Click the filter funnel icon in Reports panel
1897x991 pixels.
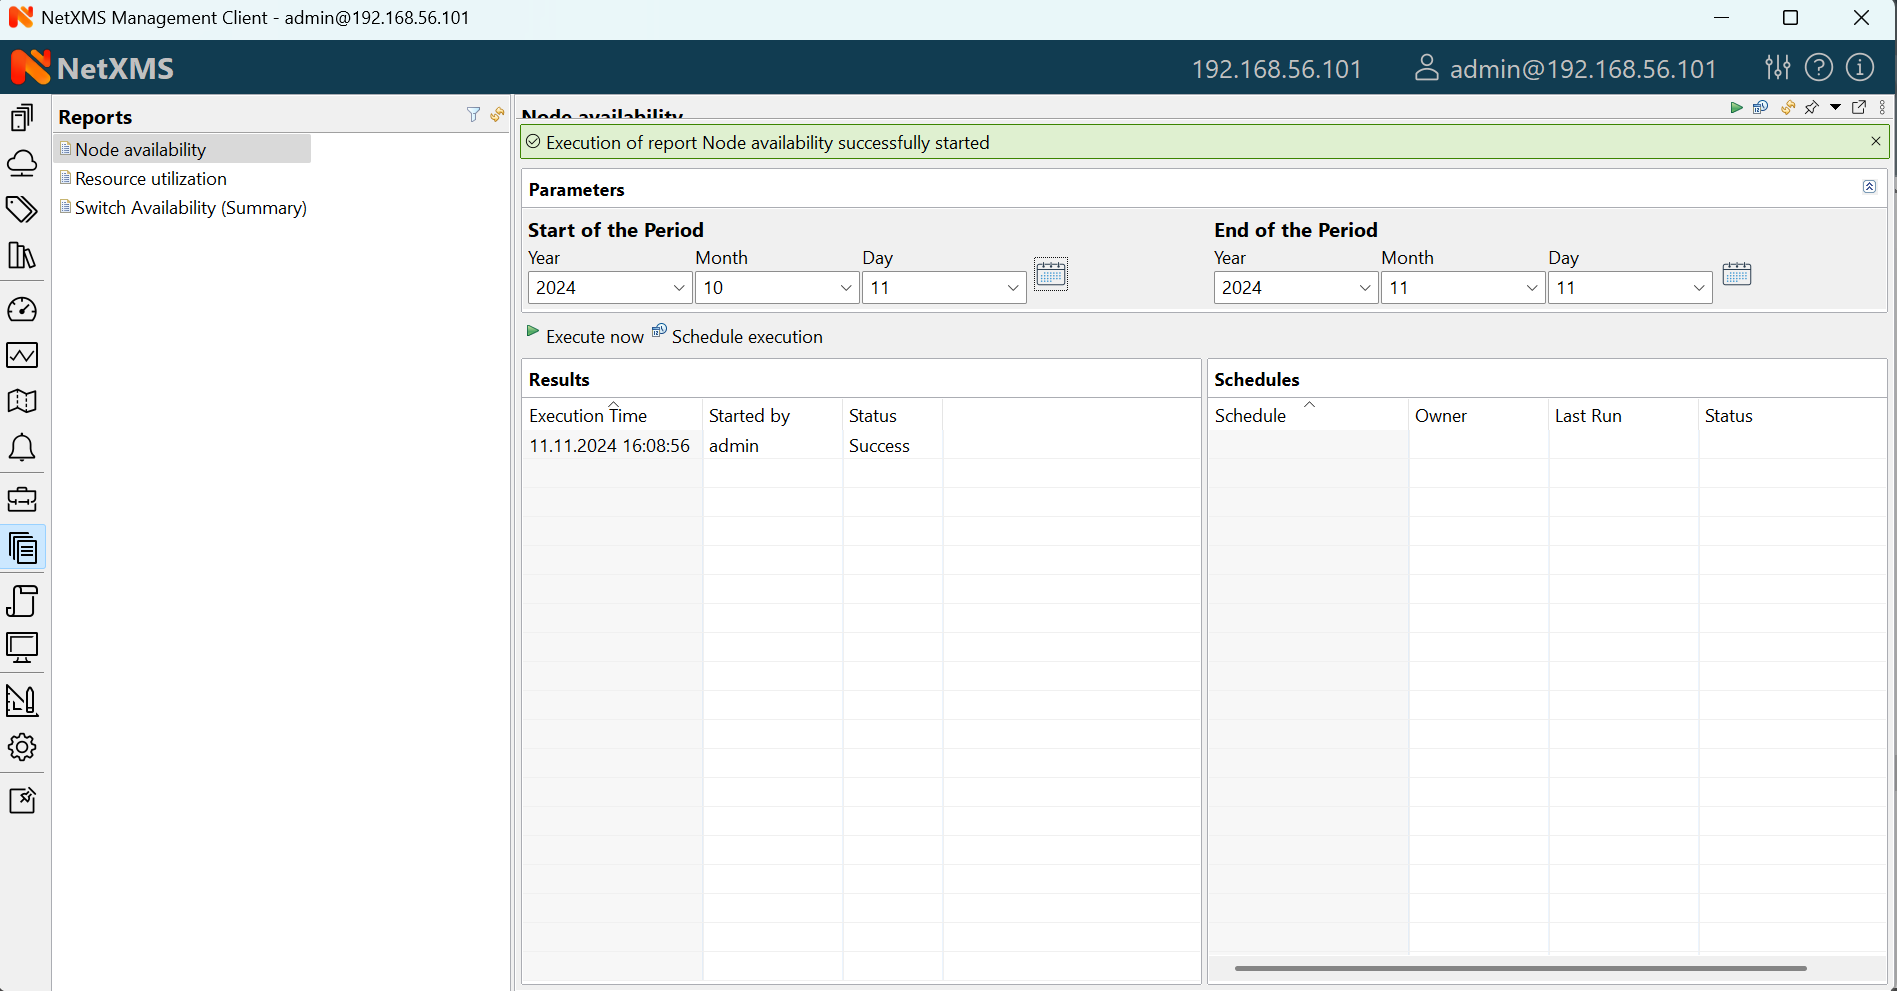coord(473,115)
